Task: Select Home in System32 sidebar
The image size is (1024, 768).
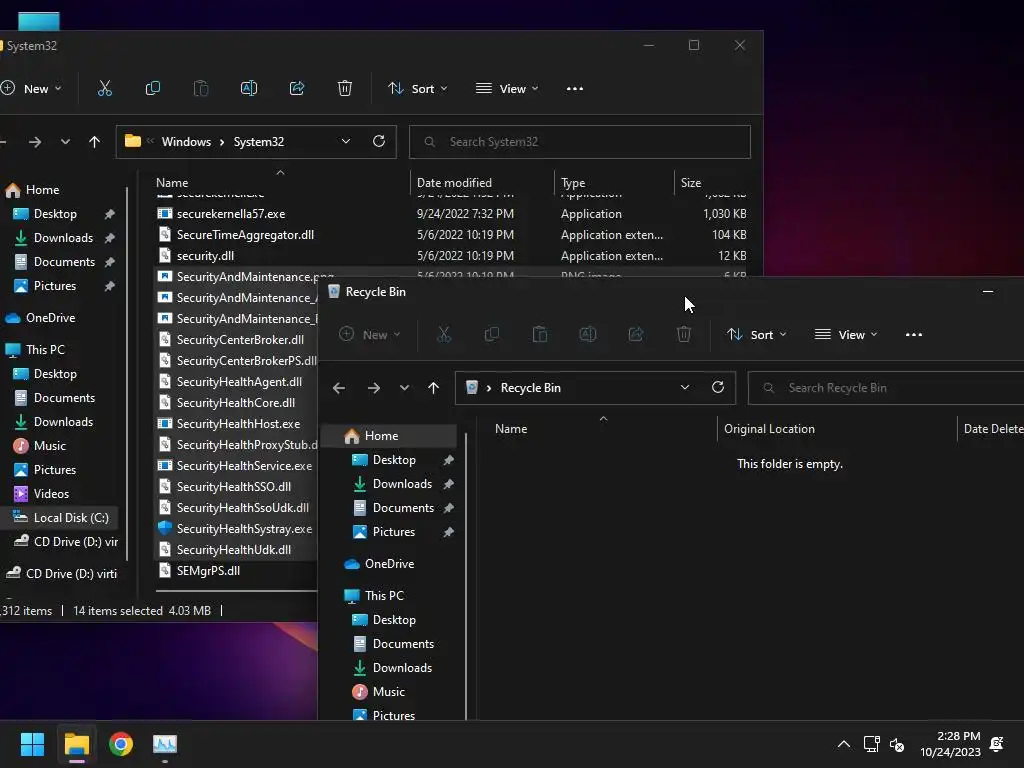Action: click(42, 189)
